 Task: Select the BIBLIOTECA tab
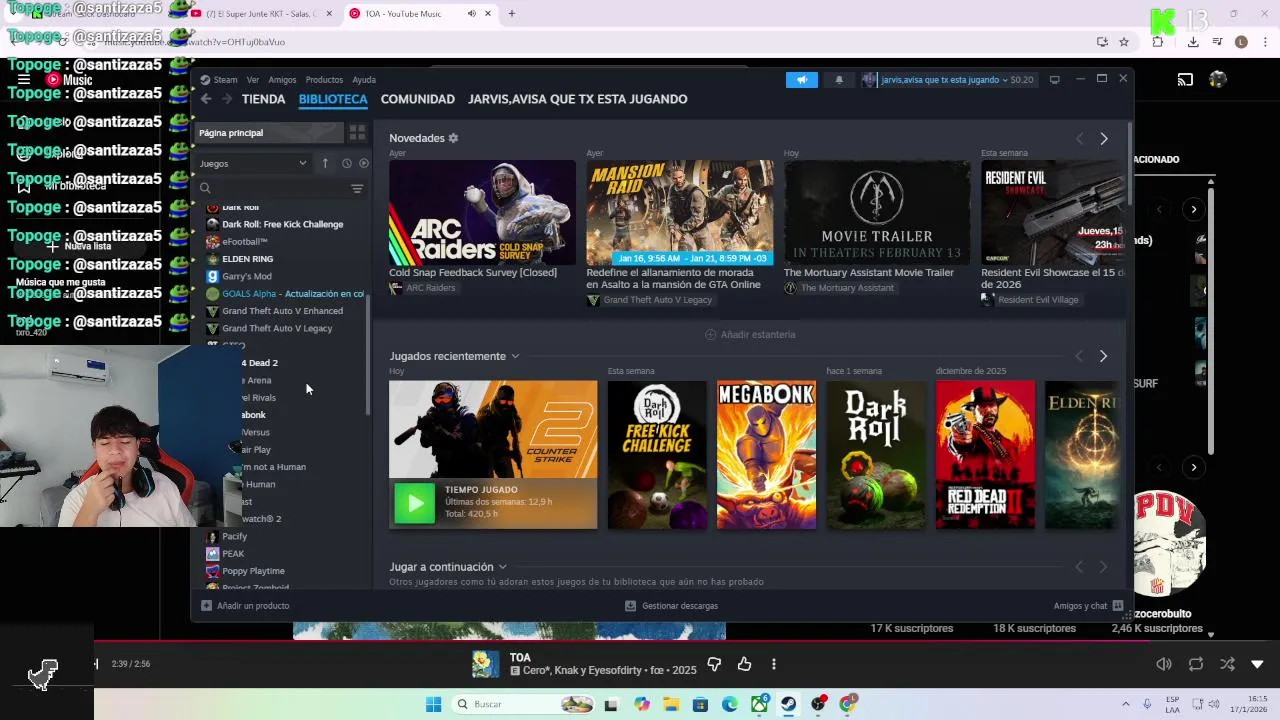(333, 99)
